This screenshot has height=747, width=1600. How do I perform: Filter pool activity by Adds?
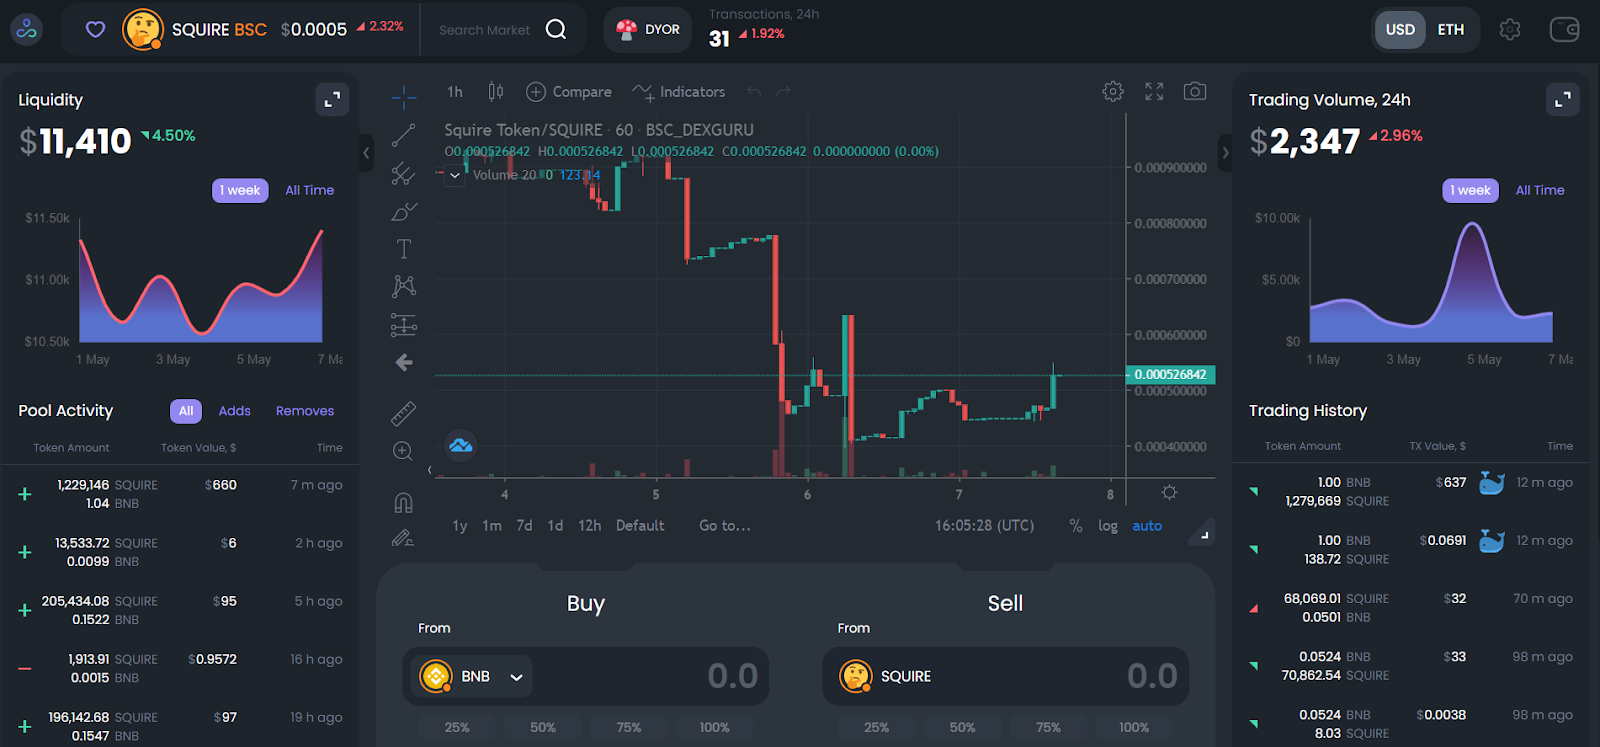pyautogui.click(x=234, y=411)
